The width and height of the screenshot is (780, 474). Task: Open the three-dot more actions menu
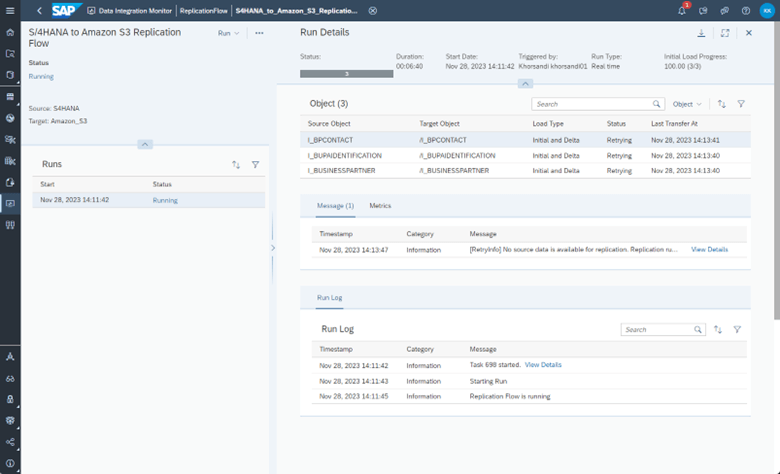click(259, 33)
